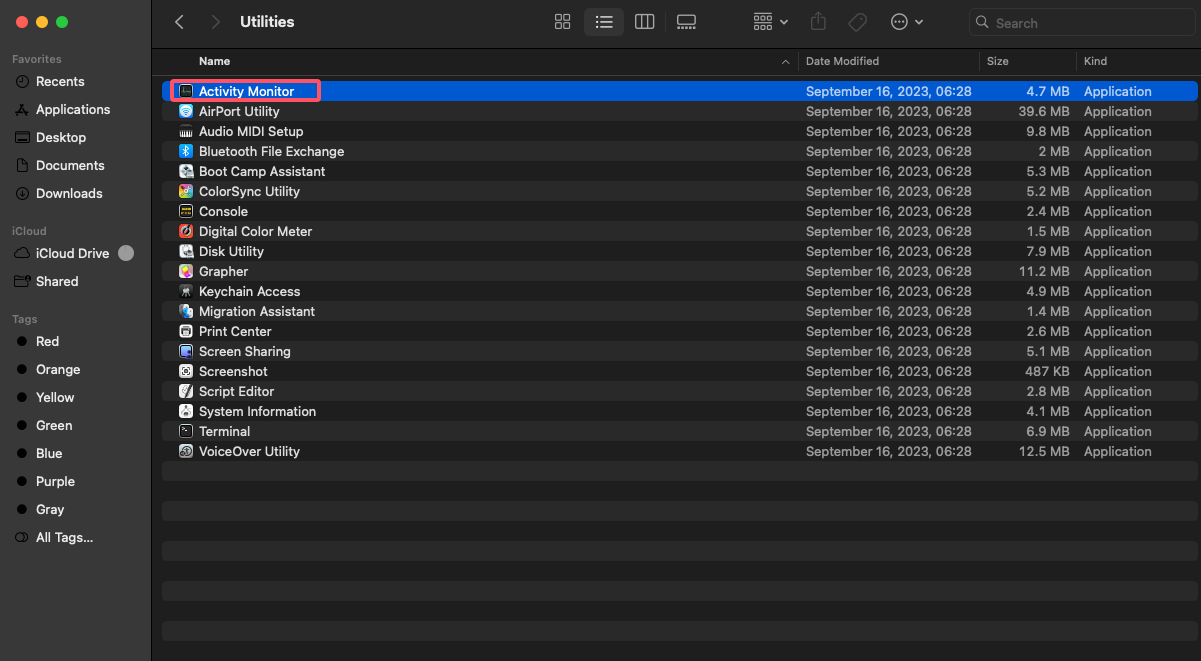
Task: Click the Migration Assistant icon
Action: click(186, 311)
